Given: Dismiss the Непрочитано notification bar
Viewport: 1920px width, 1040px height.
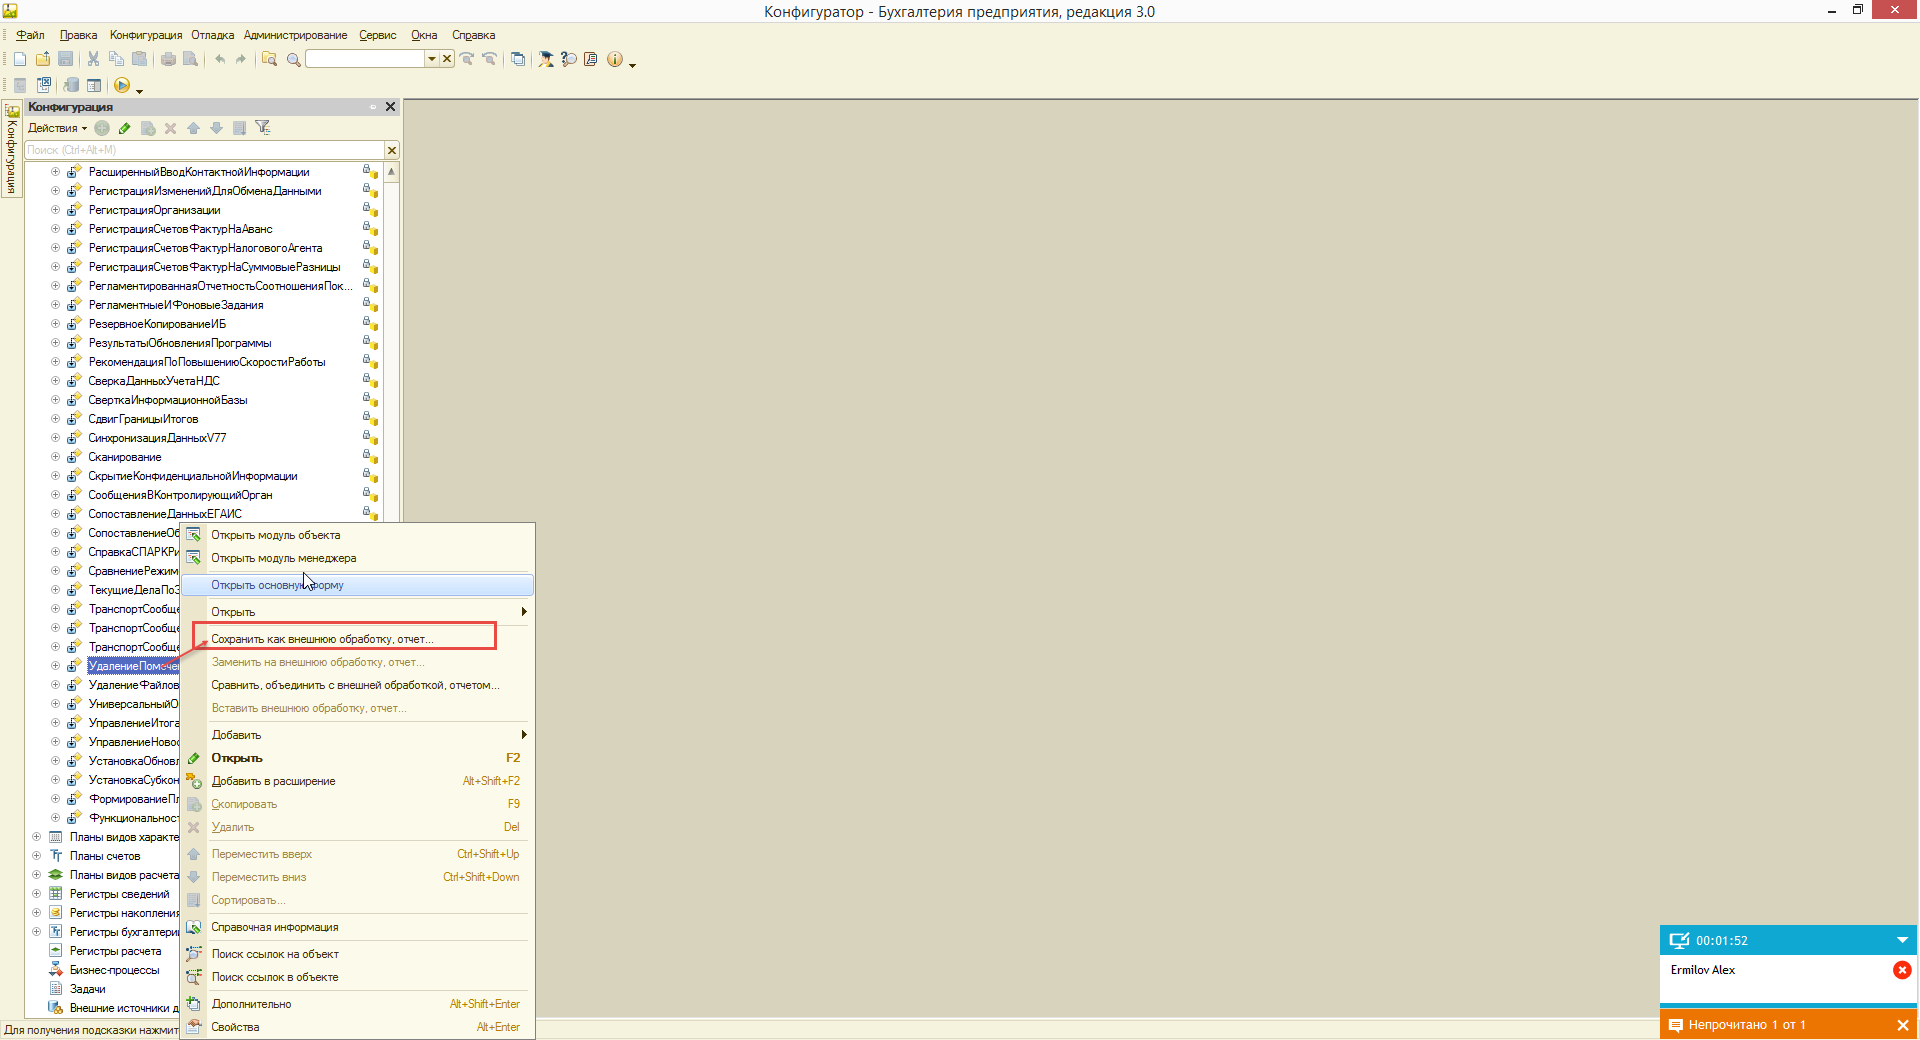Looking at the screenshot, I should coord(1902,1025).
